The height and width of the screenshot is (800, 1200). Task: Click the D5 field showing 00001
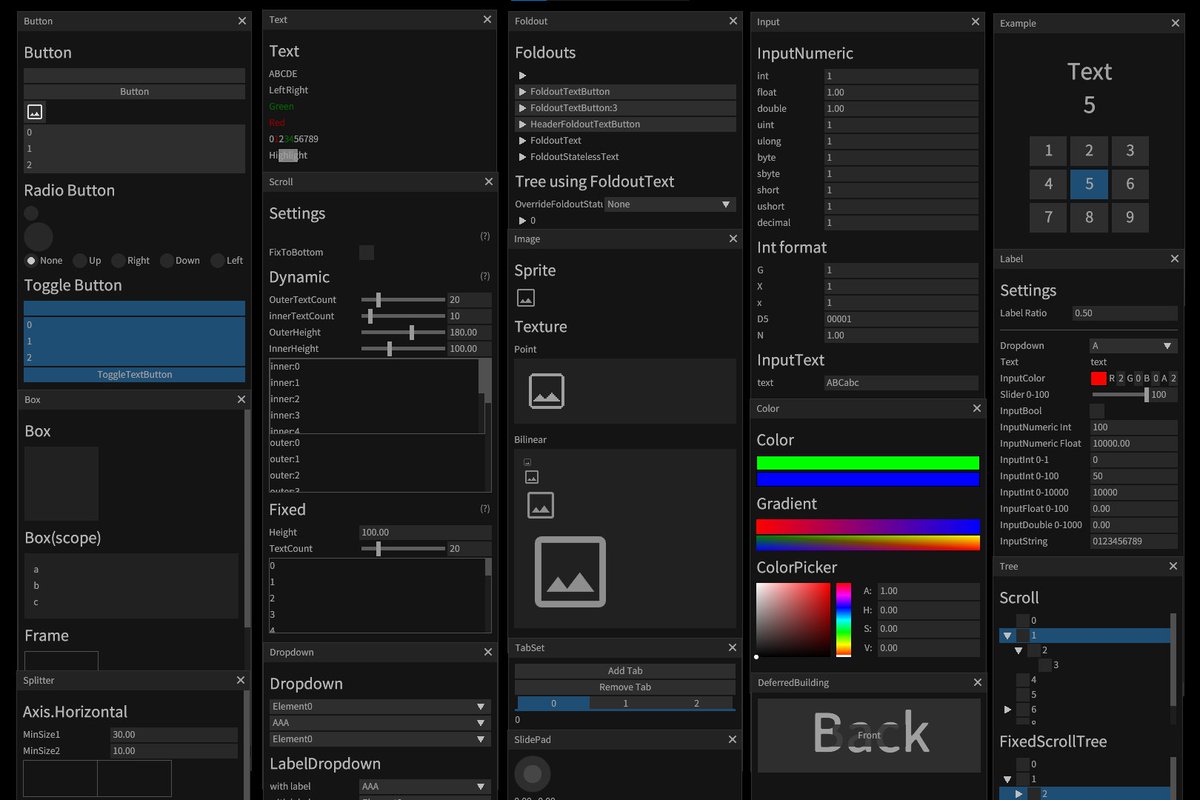901,319
